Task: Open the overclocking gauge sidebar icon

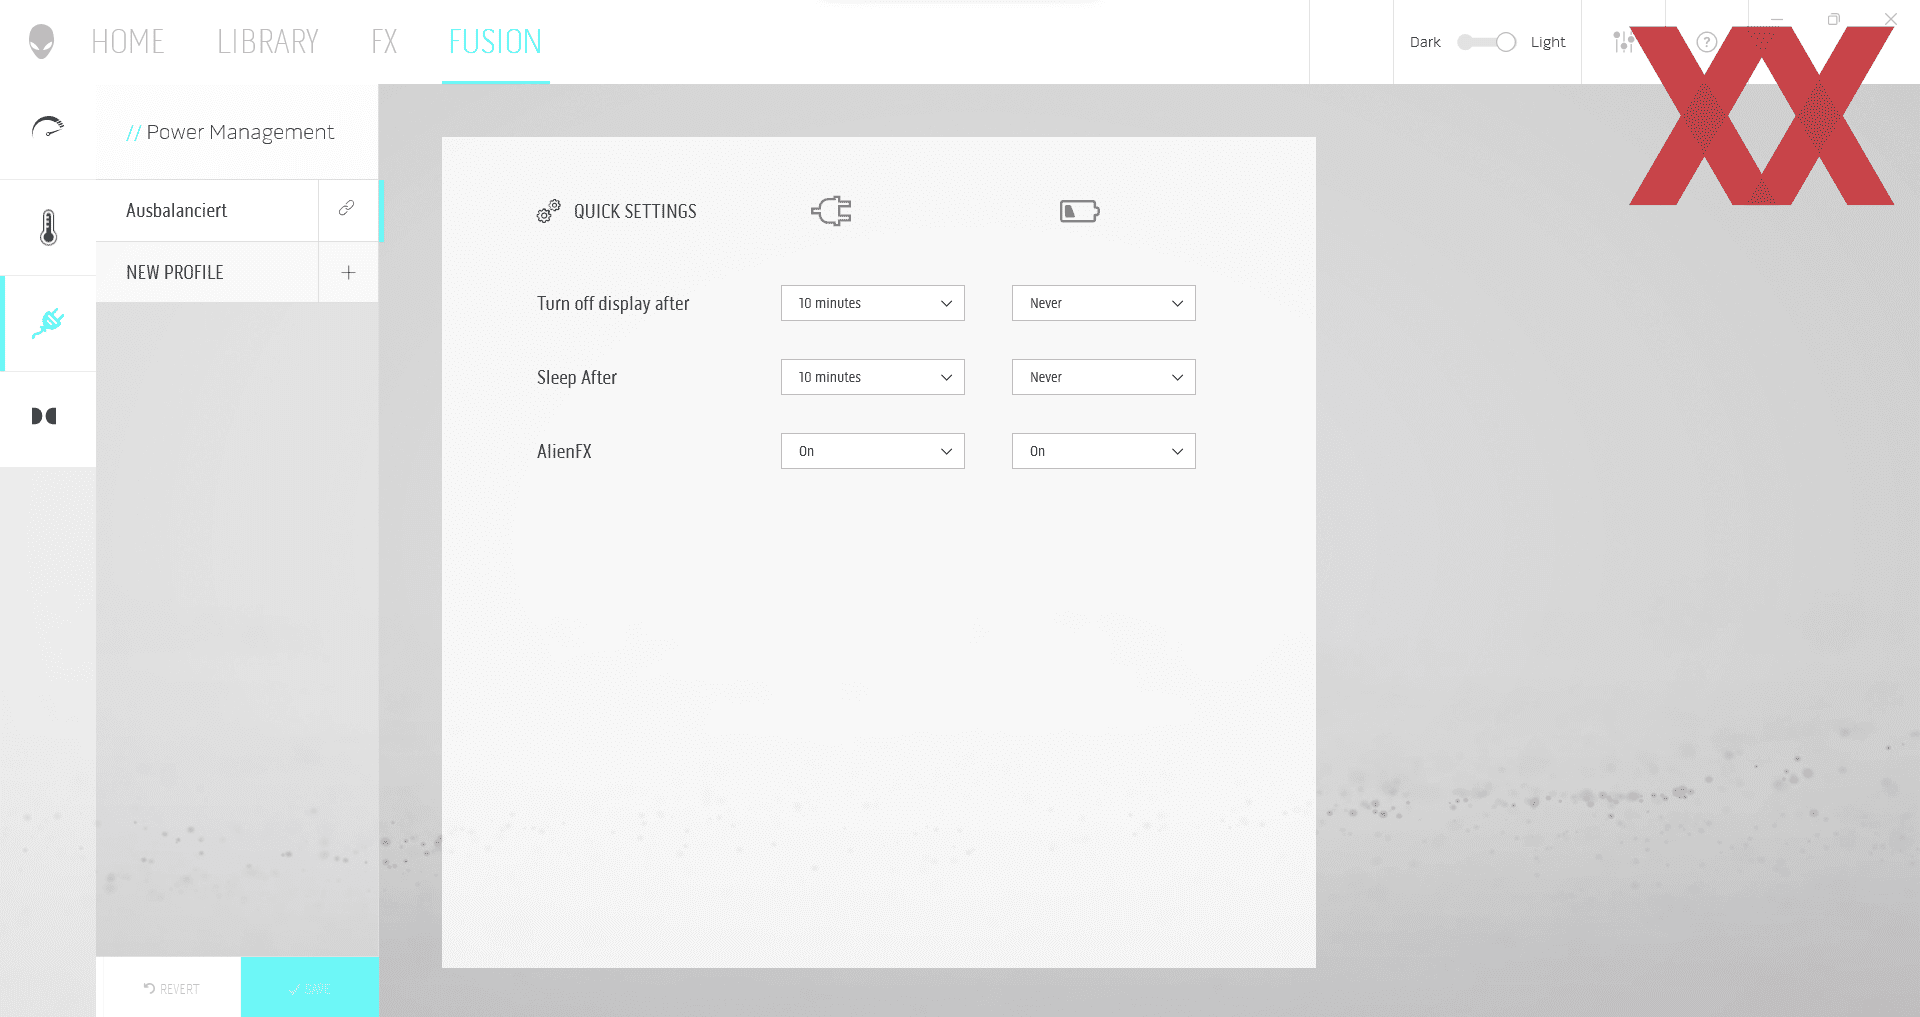Action: click(48, 128)
